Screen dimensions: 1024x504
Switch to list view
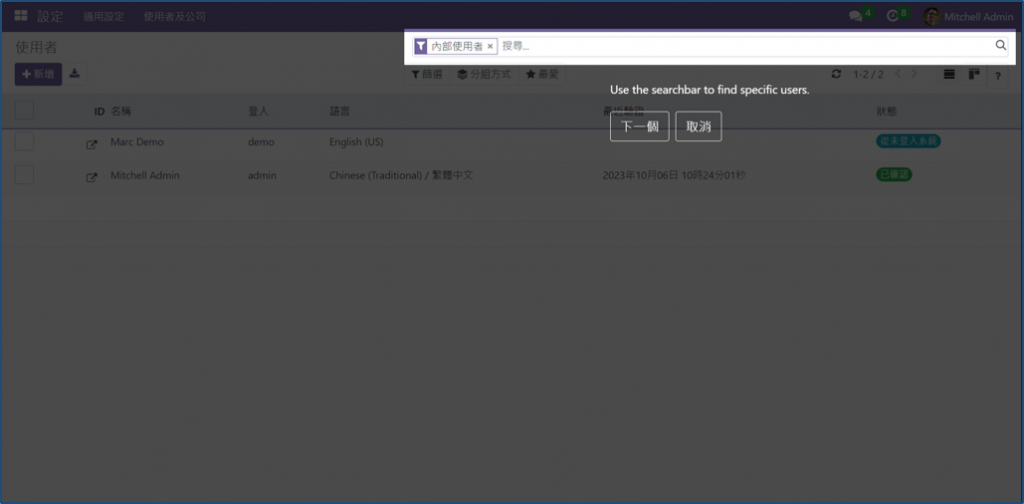[950, 74]
